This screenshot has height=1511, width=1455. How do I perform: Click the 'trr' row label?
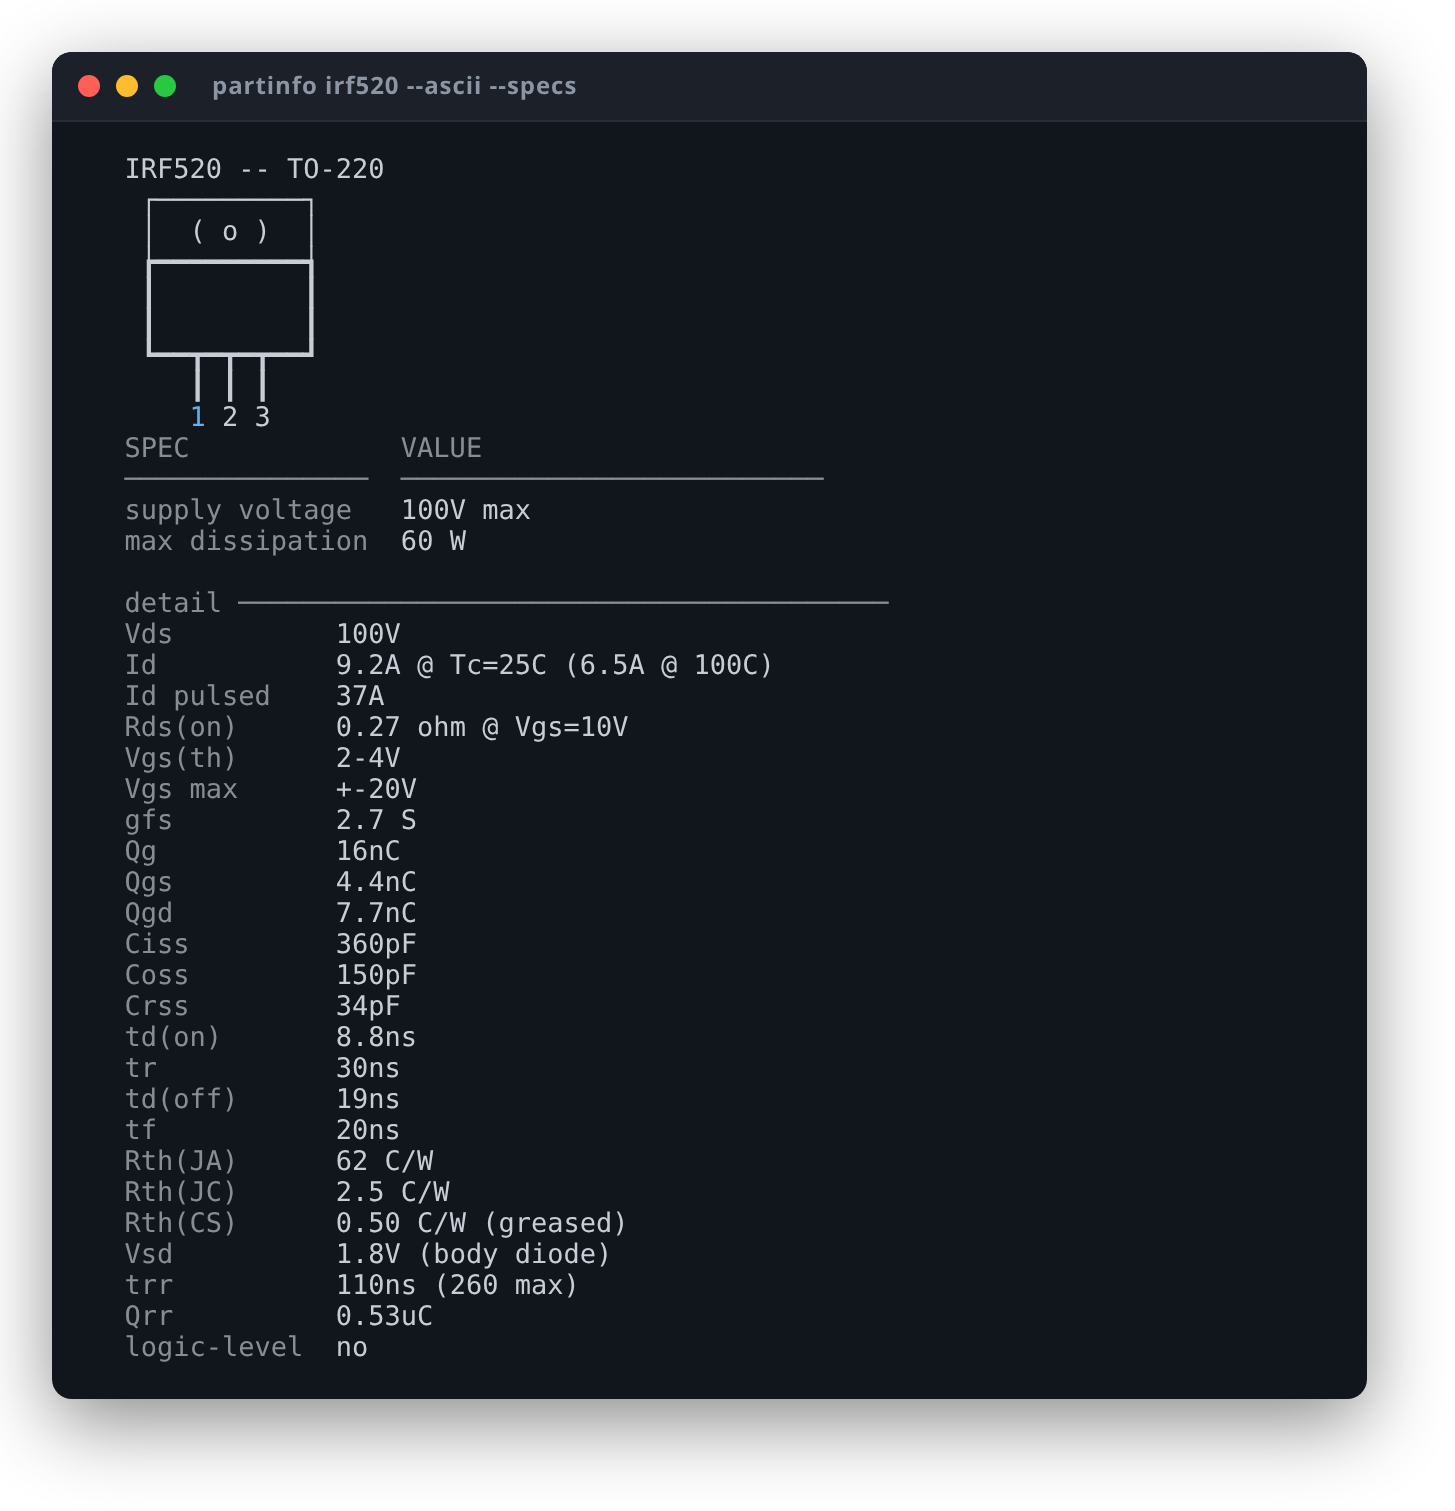[149, 1285]
